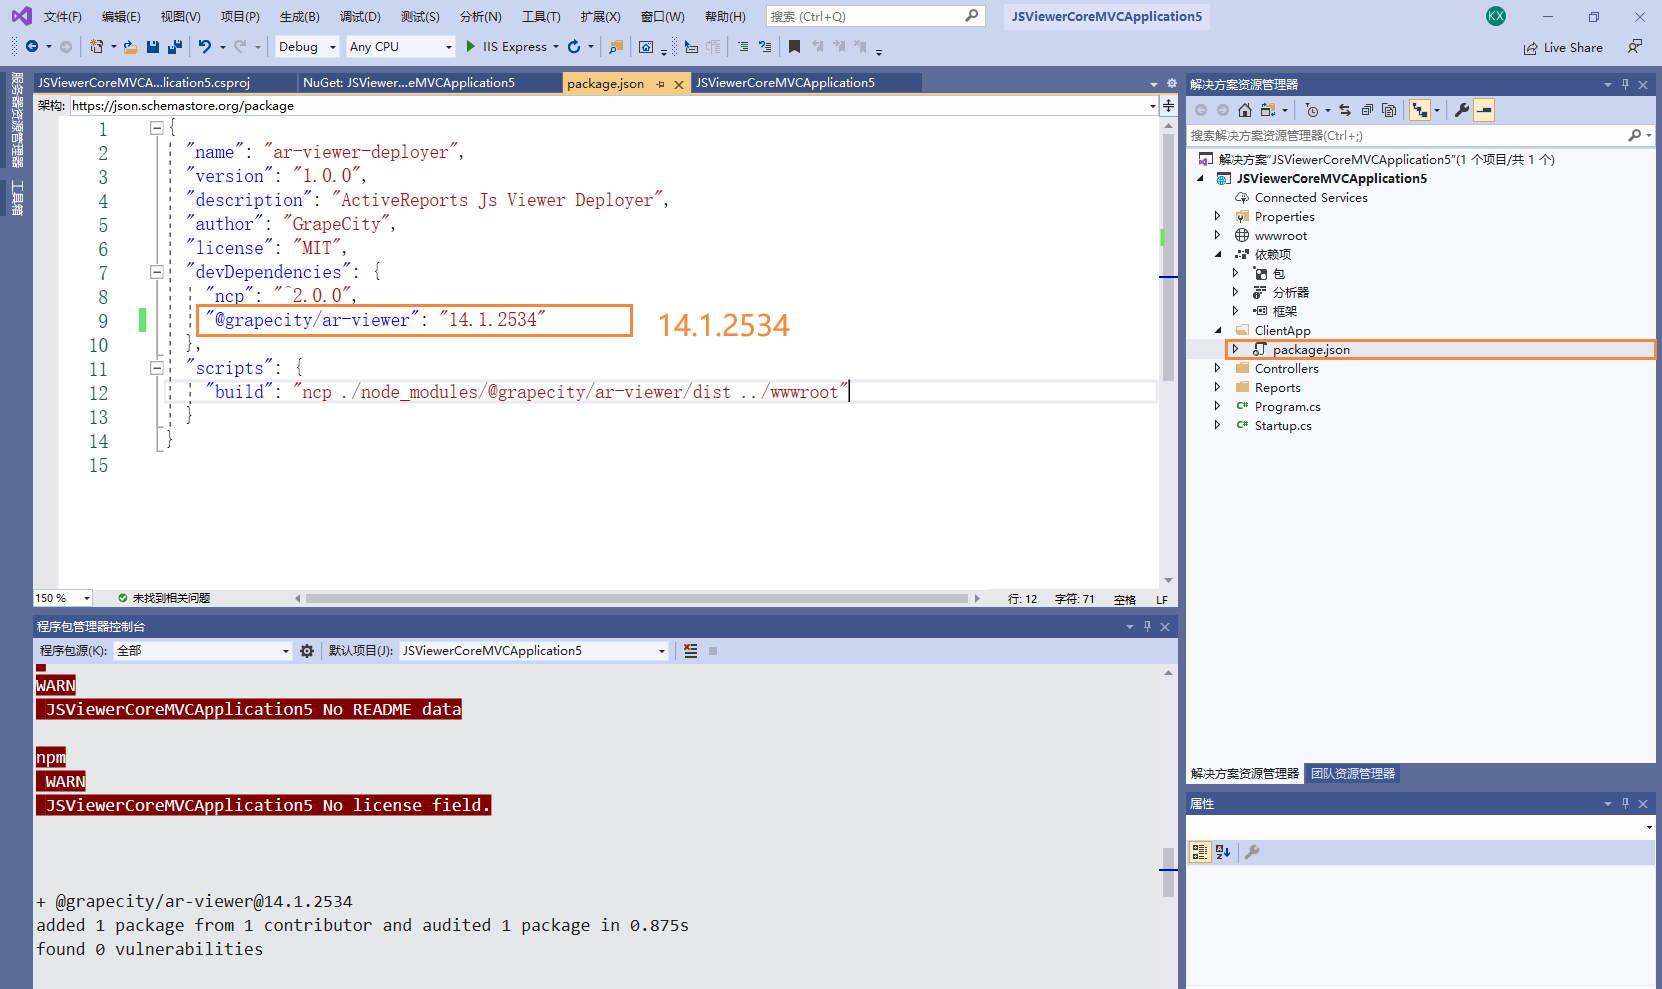1662x989 pixels.
Task: Click the Alphabetical sort icon in Properties panel
Action: (1223, 852)
